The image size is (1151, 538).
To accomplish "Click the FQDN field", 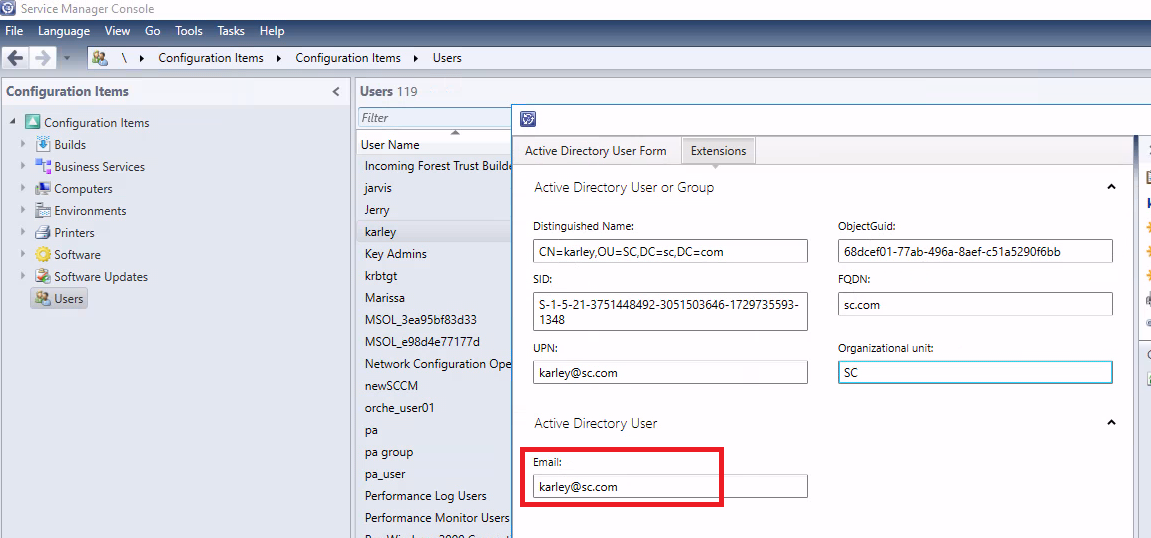I will point(975,304).
